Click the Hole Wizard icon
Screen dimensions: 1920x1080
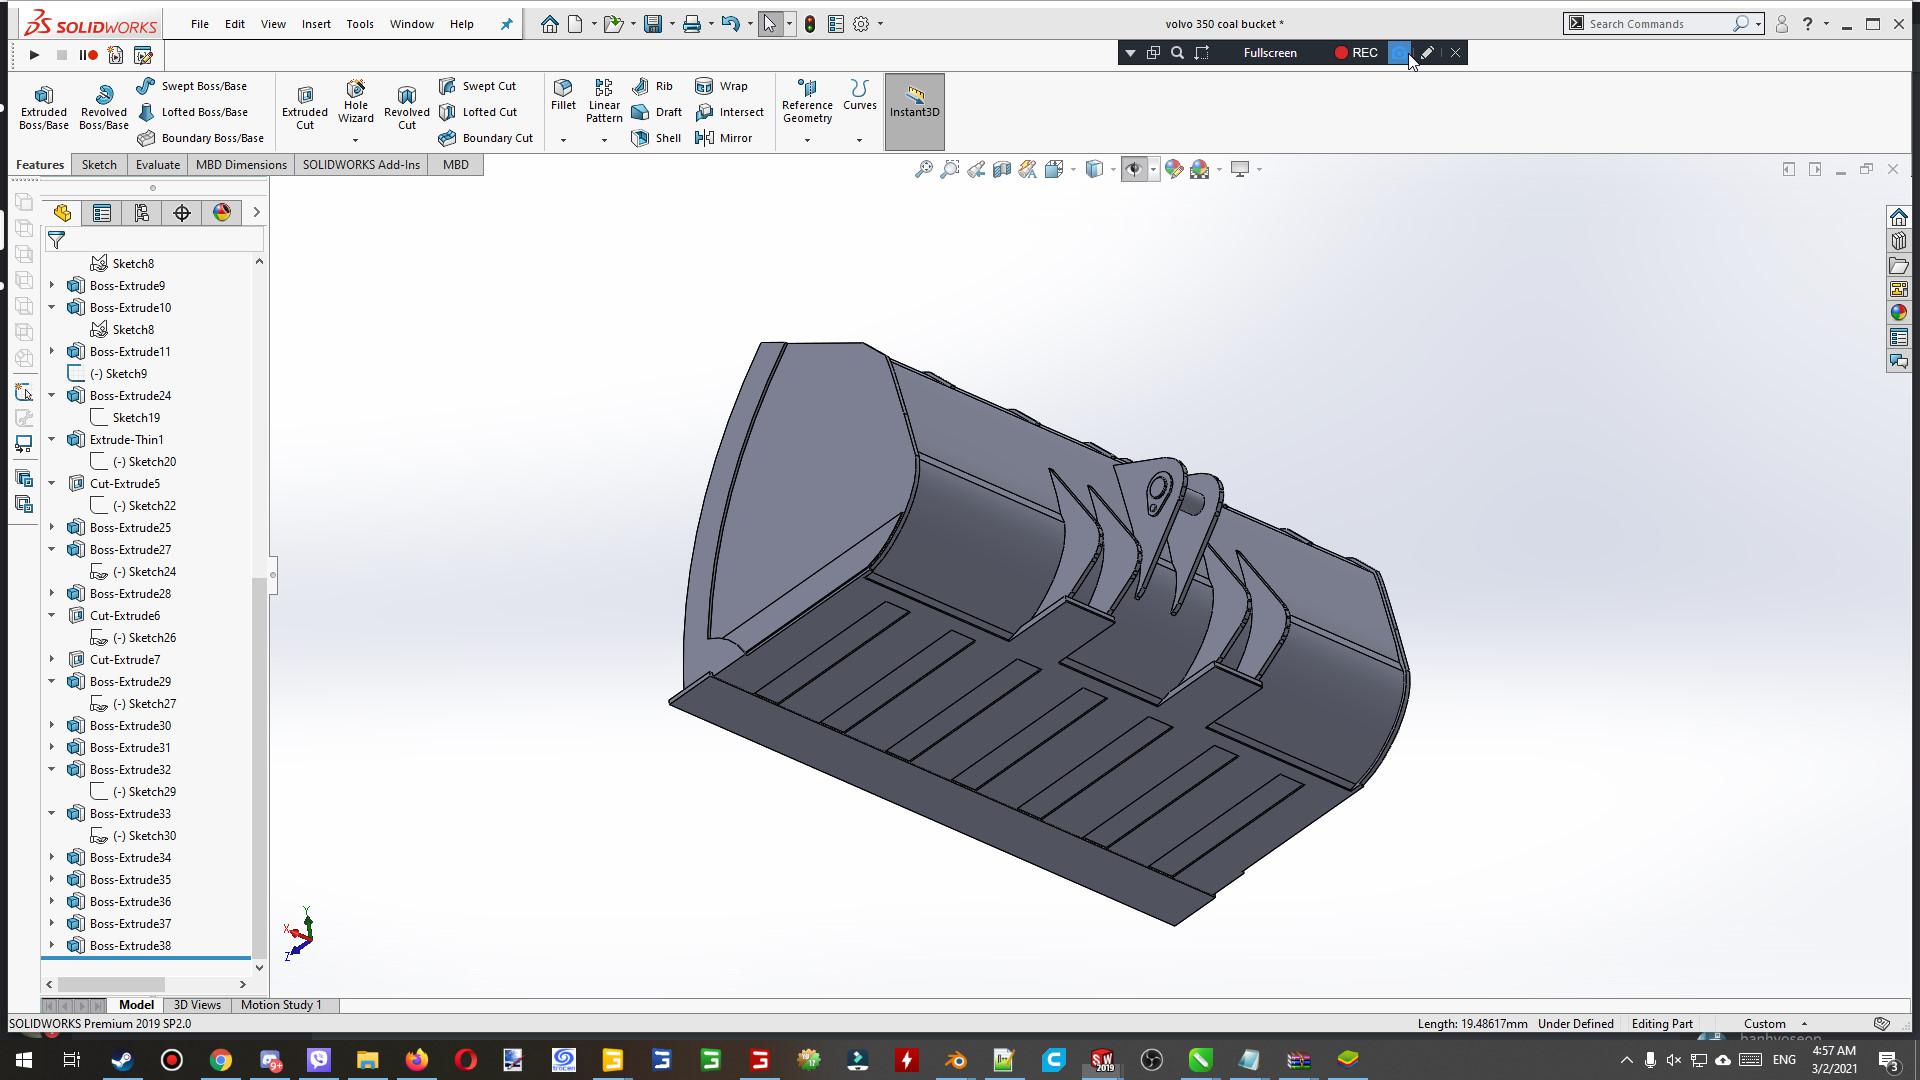(355, 101)
